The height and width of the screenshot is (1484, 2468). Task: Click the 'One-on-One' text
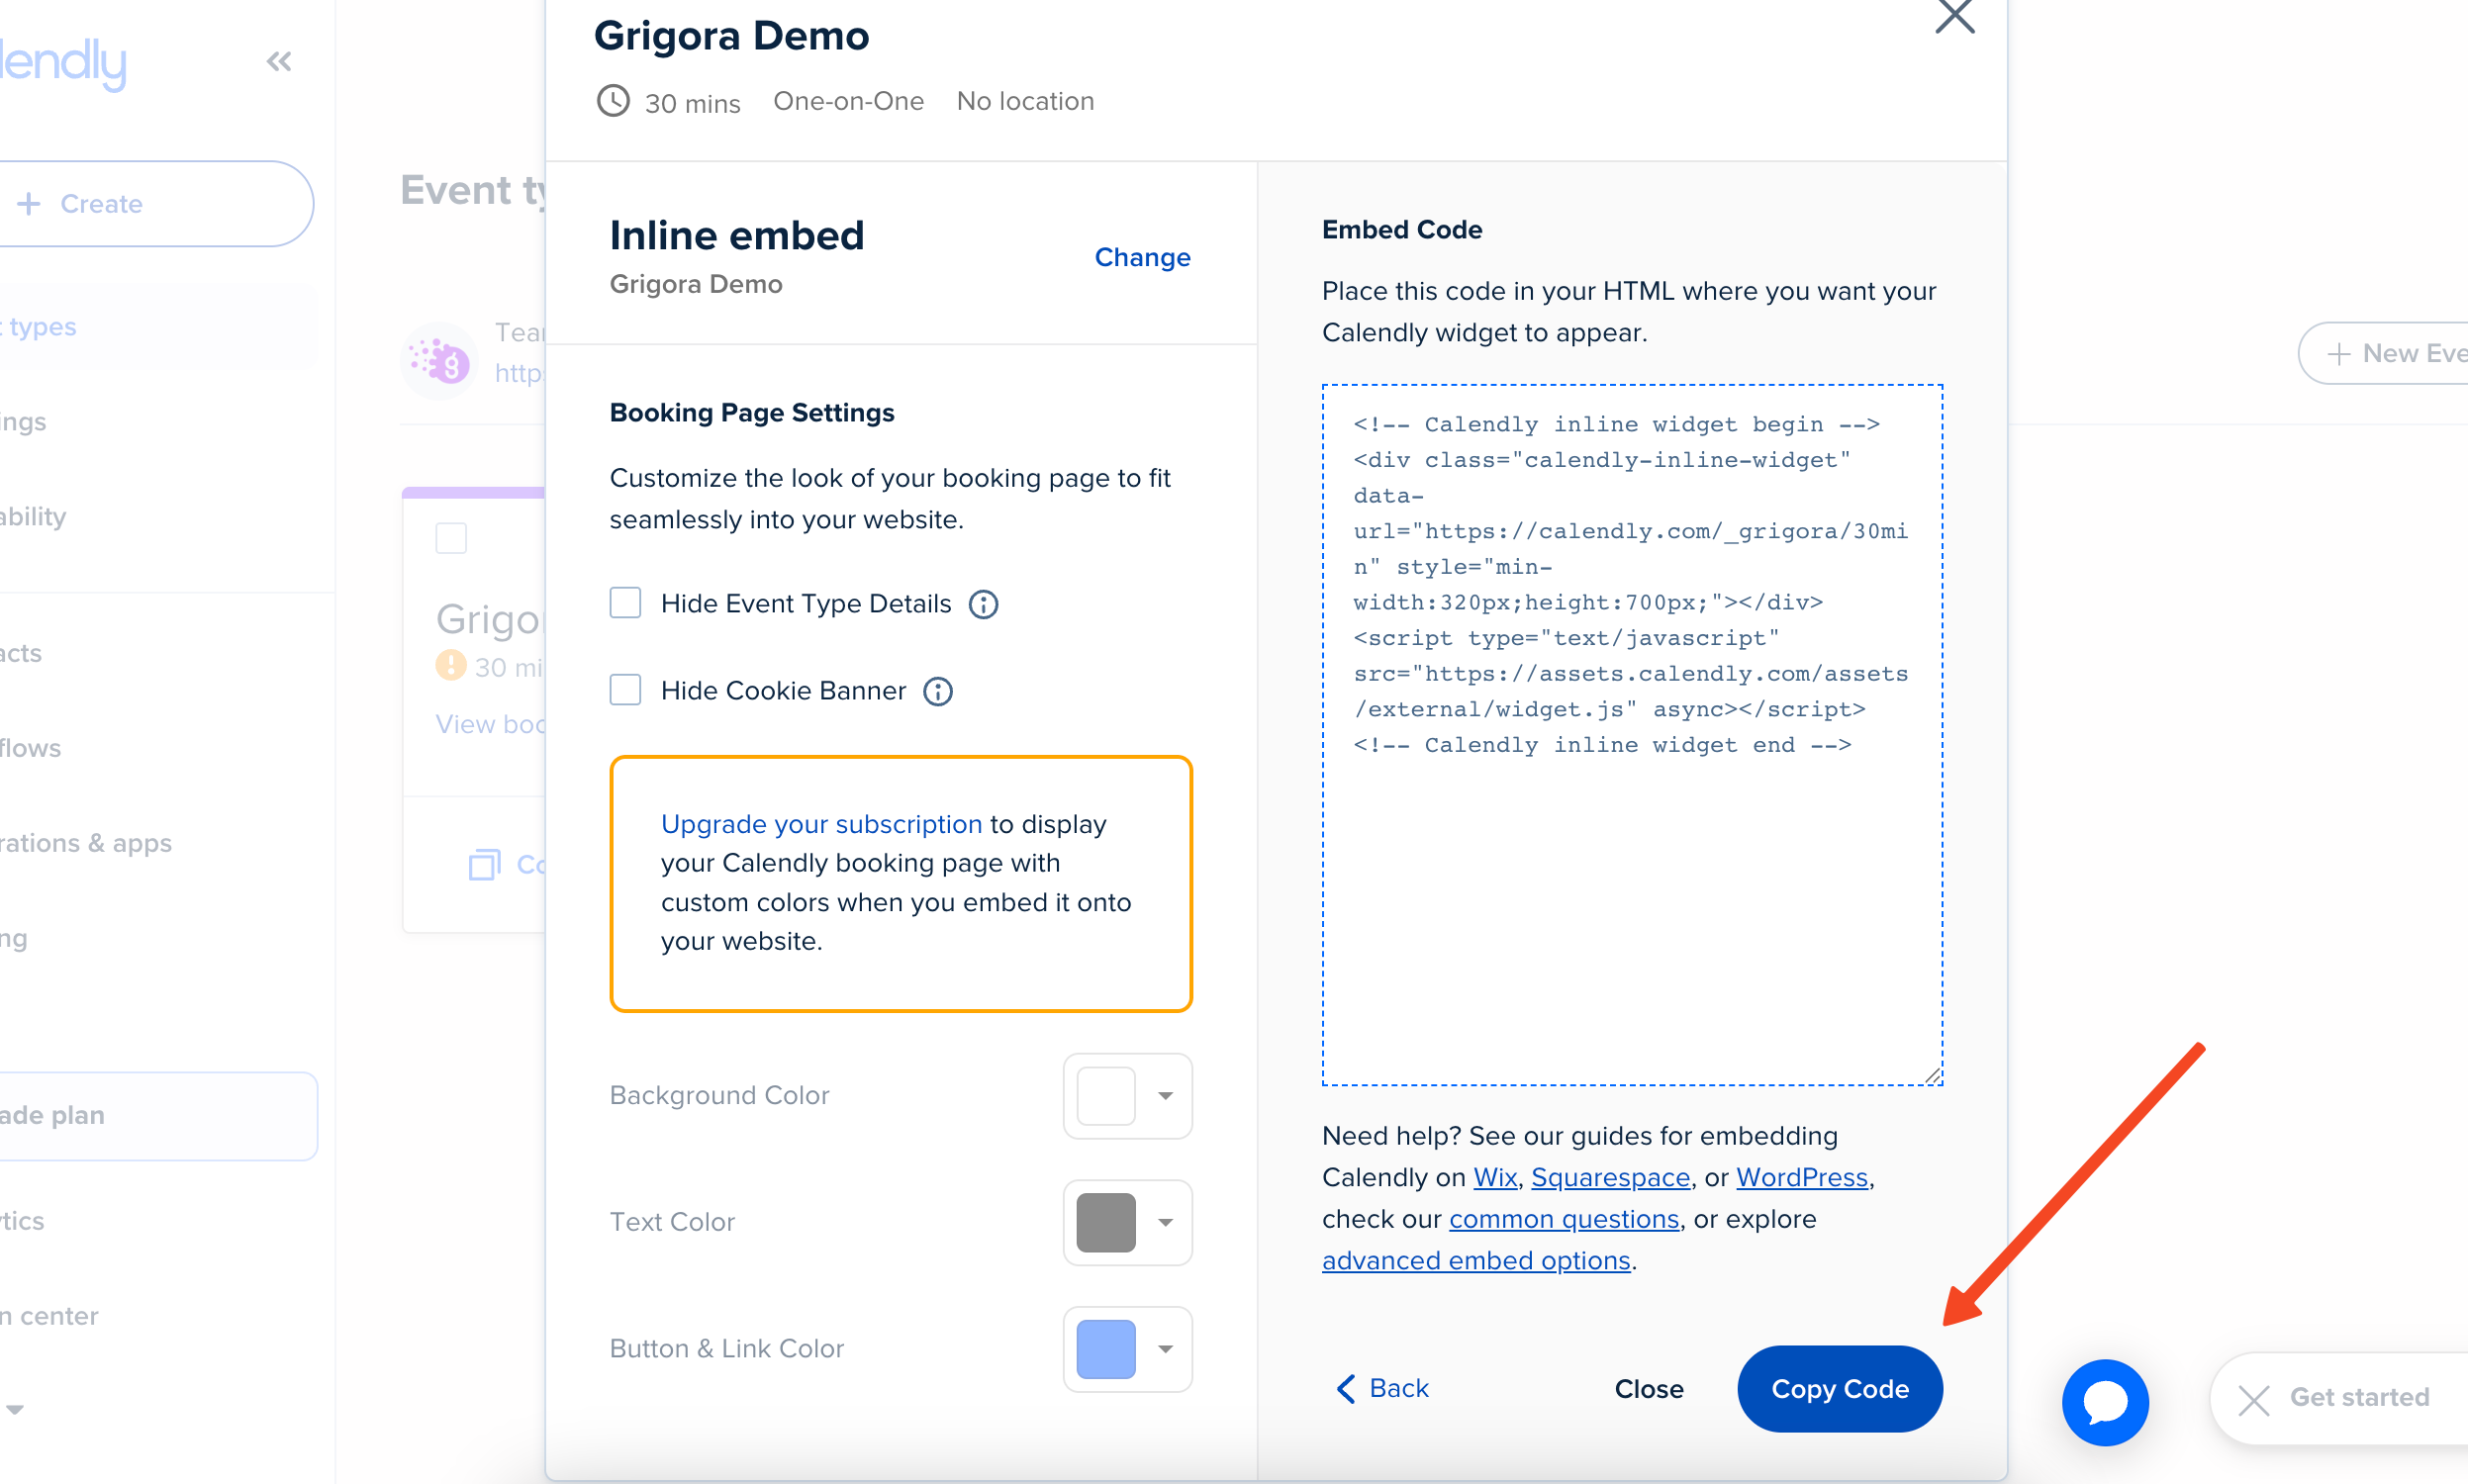tap(848, 101)
